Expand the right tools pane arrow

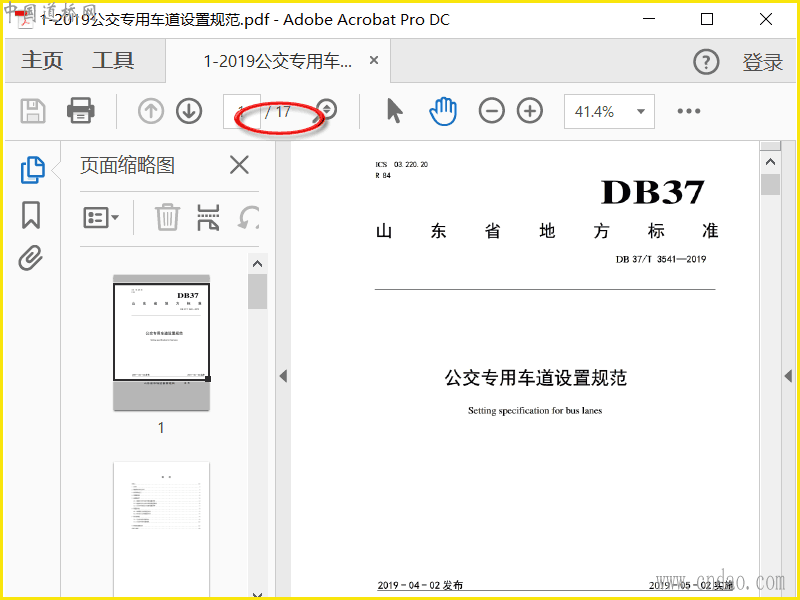pyautogui.click(x=788, y=376)
